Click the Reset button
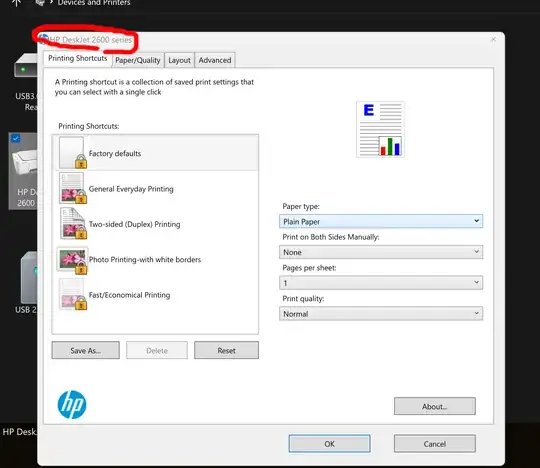This screenshot has height=468, width=540. pos(226,350)
